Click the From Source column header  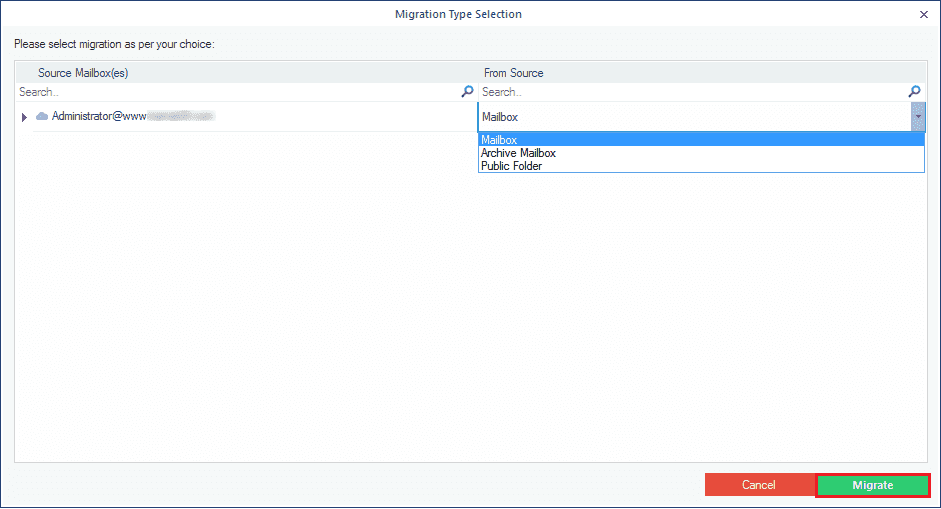[513, 73]
